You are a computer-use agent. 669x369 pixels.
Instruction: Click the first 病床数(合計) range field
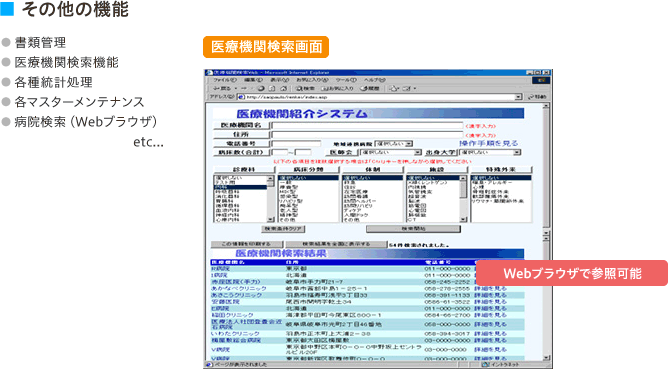(x=280, y=152)
